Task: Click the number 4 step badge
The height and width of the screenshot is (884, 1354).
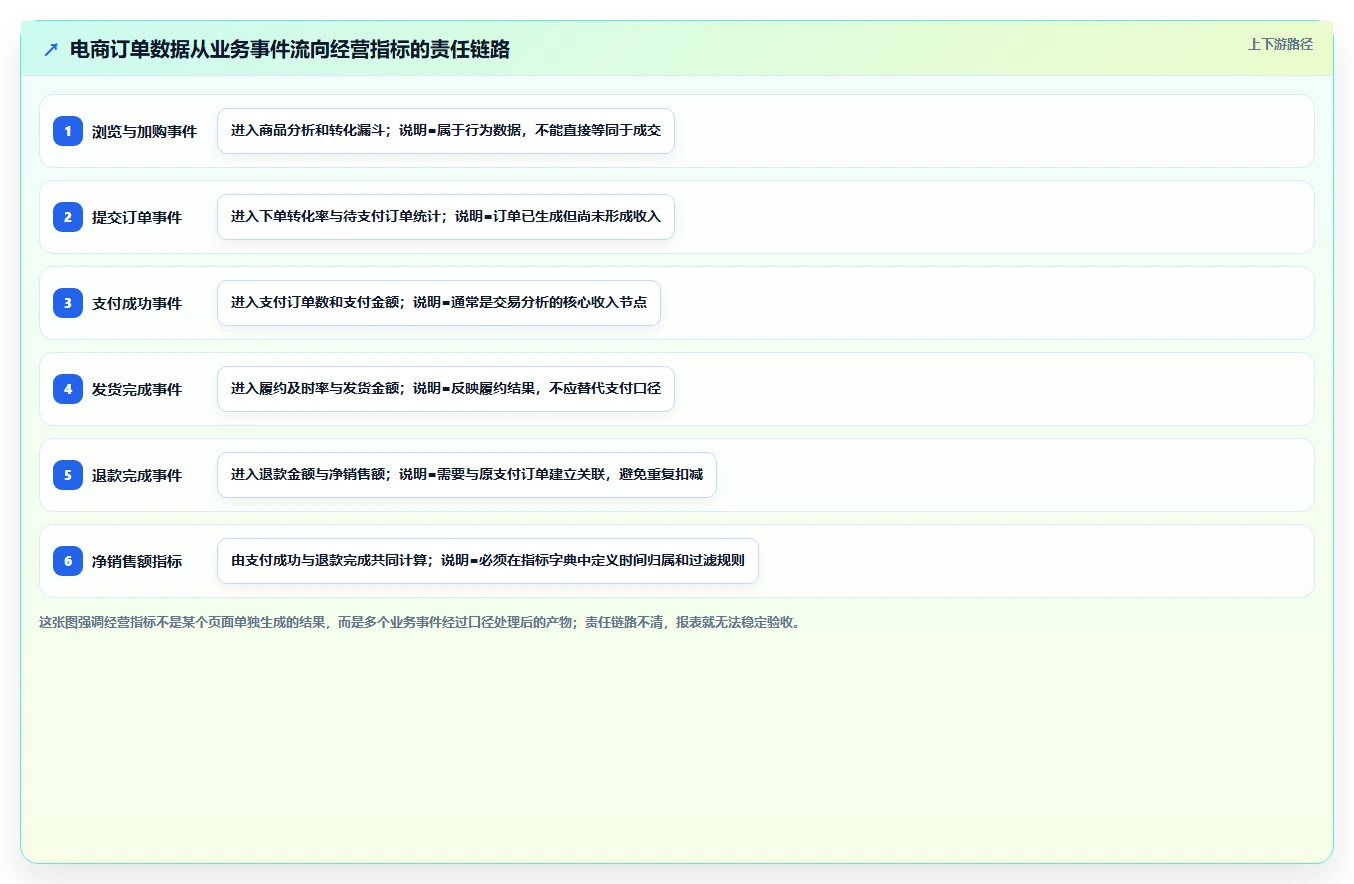Action: coord(68,388)
